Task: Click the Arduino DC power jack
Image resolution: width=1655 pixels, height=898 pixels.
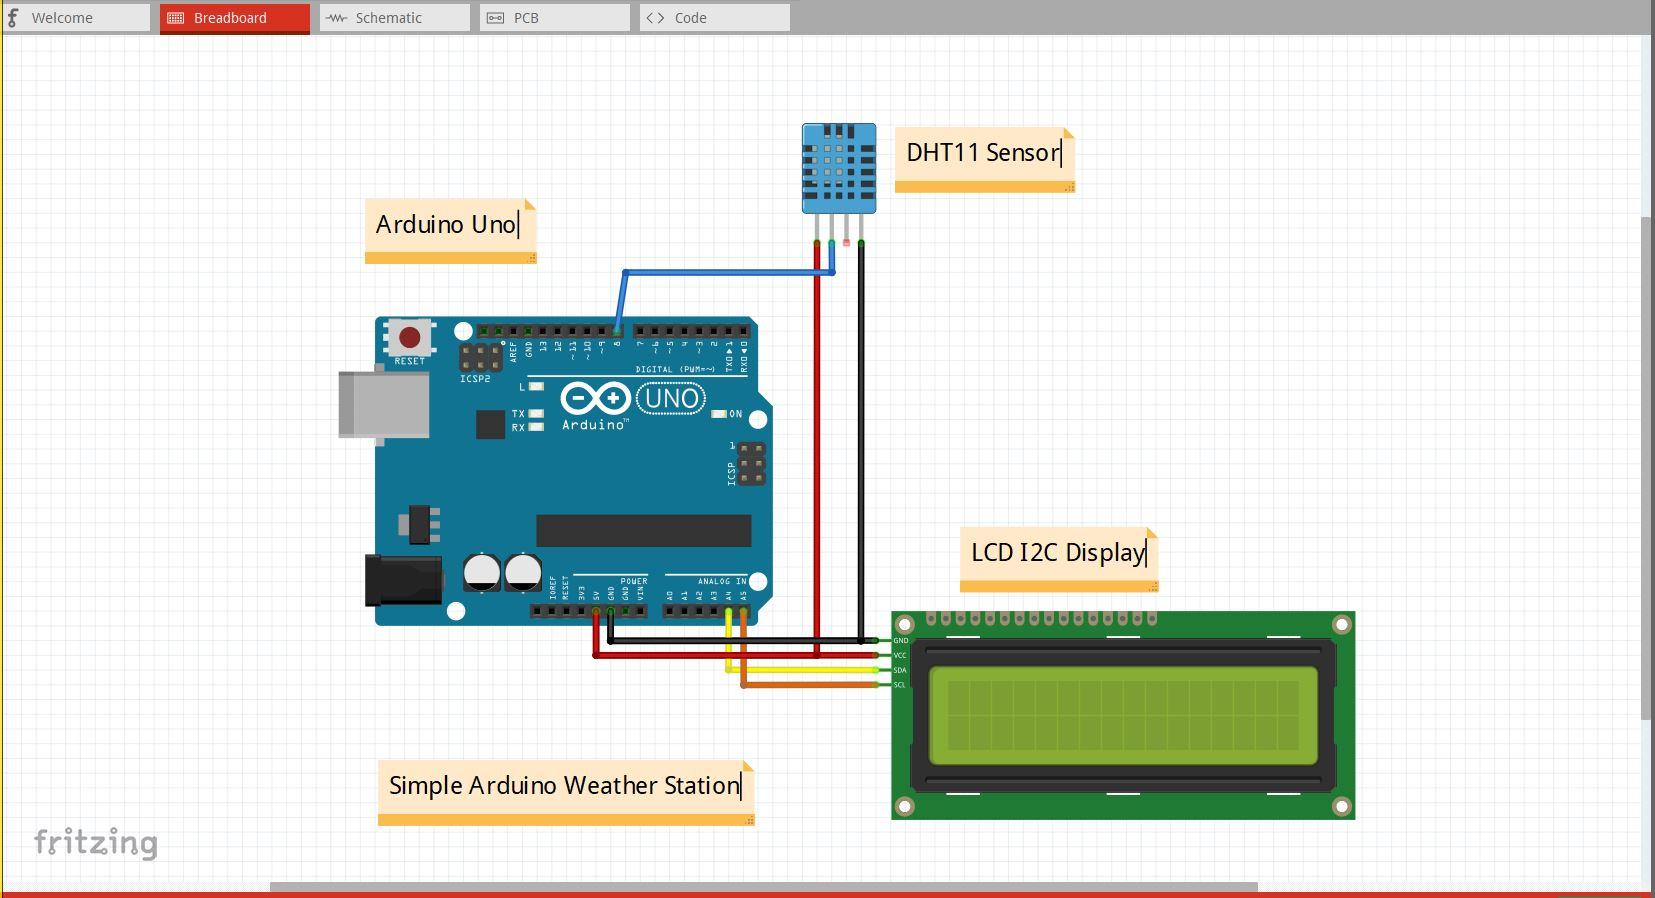Action: click(403, 580)
